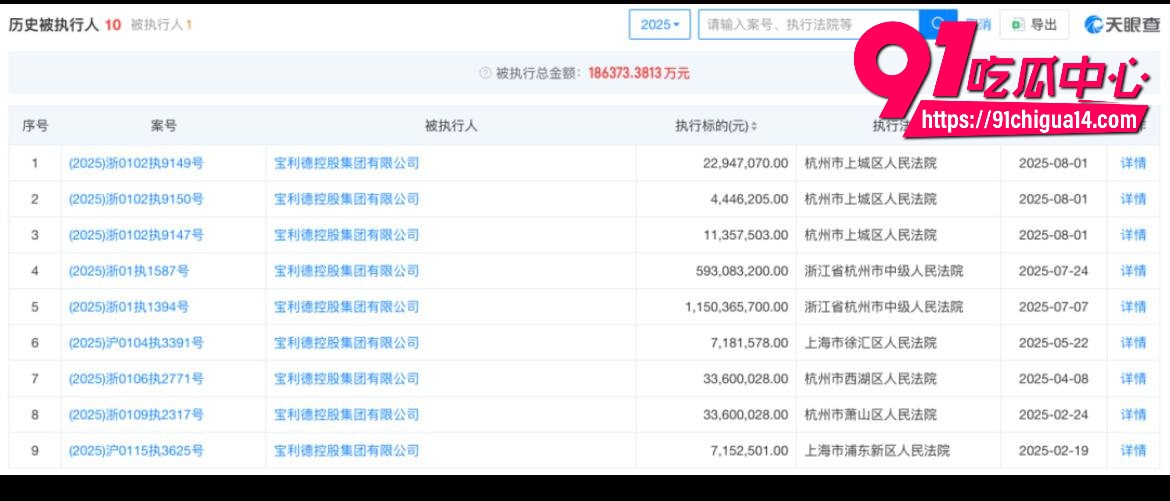The image size is (1170, 501).
Task: Click 浙江省杭州市中级人民法院 in the 执1394号 row
Action: [883, 306]
